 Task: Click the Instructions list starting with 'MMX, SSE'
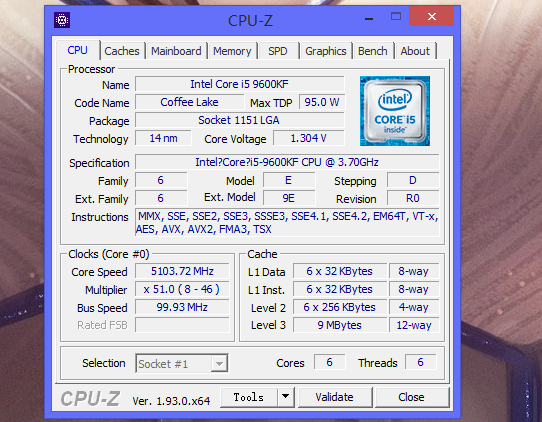[x=287, y=223]
